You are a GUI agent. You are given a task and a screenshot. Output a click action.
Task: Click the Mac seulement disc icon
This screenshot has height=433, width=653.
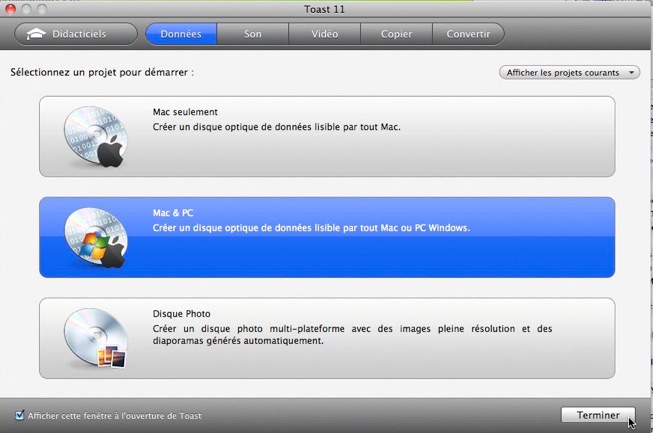pos(95,137)
